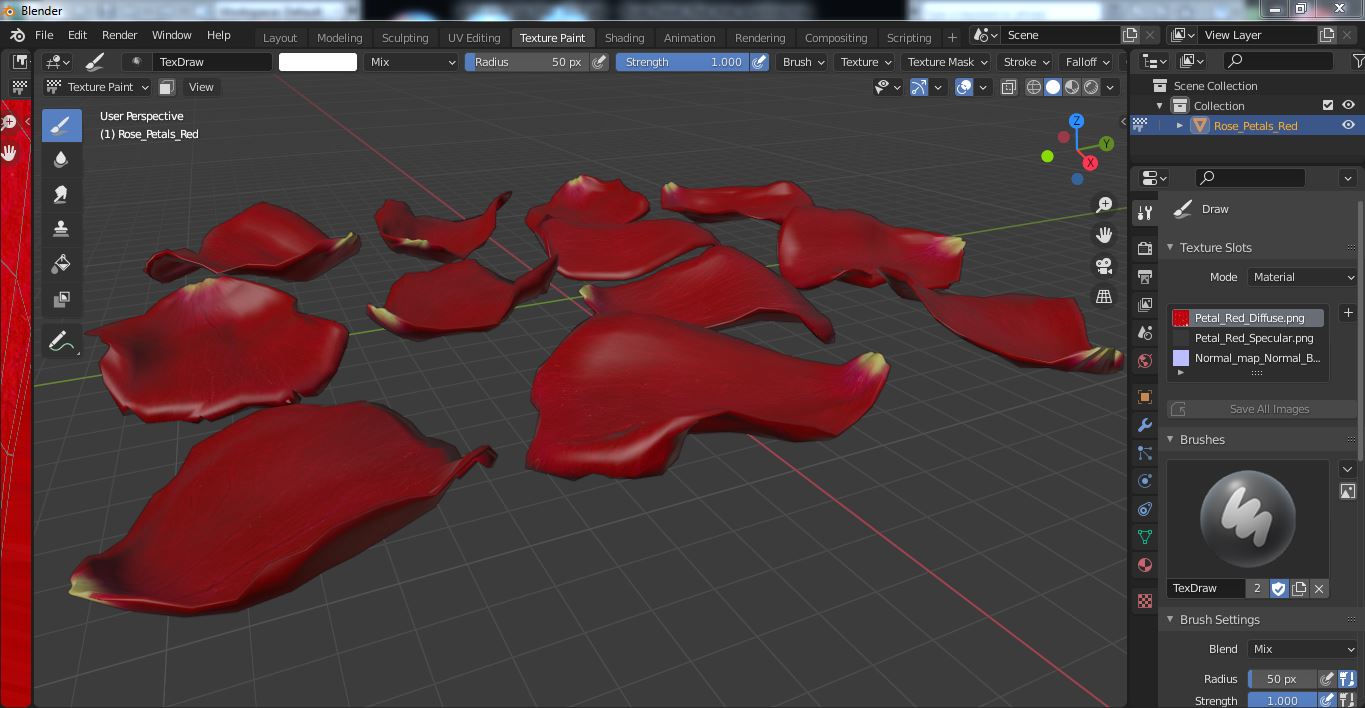Open Modifiers wrench properties tab

click(1145, 425)
